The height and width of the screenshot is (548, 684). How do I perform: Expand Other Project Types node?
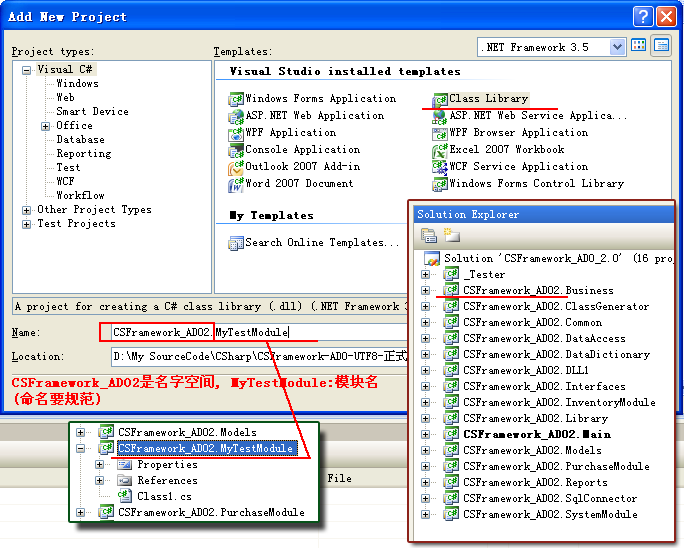pyautogui.click(x=27, y=210)
